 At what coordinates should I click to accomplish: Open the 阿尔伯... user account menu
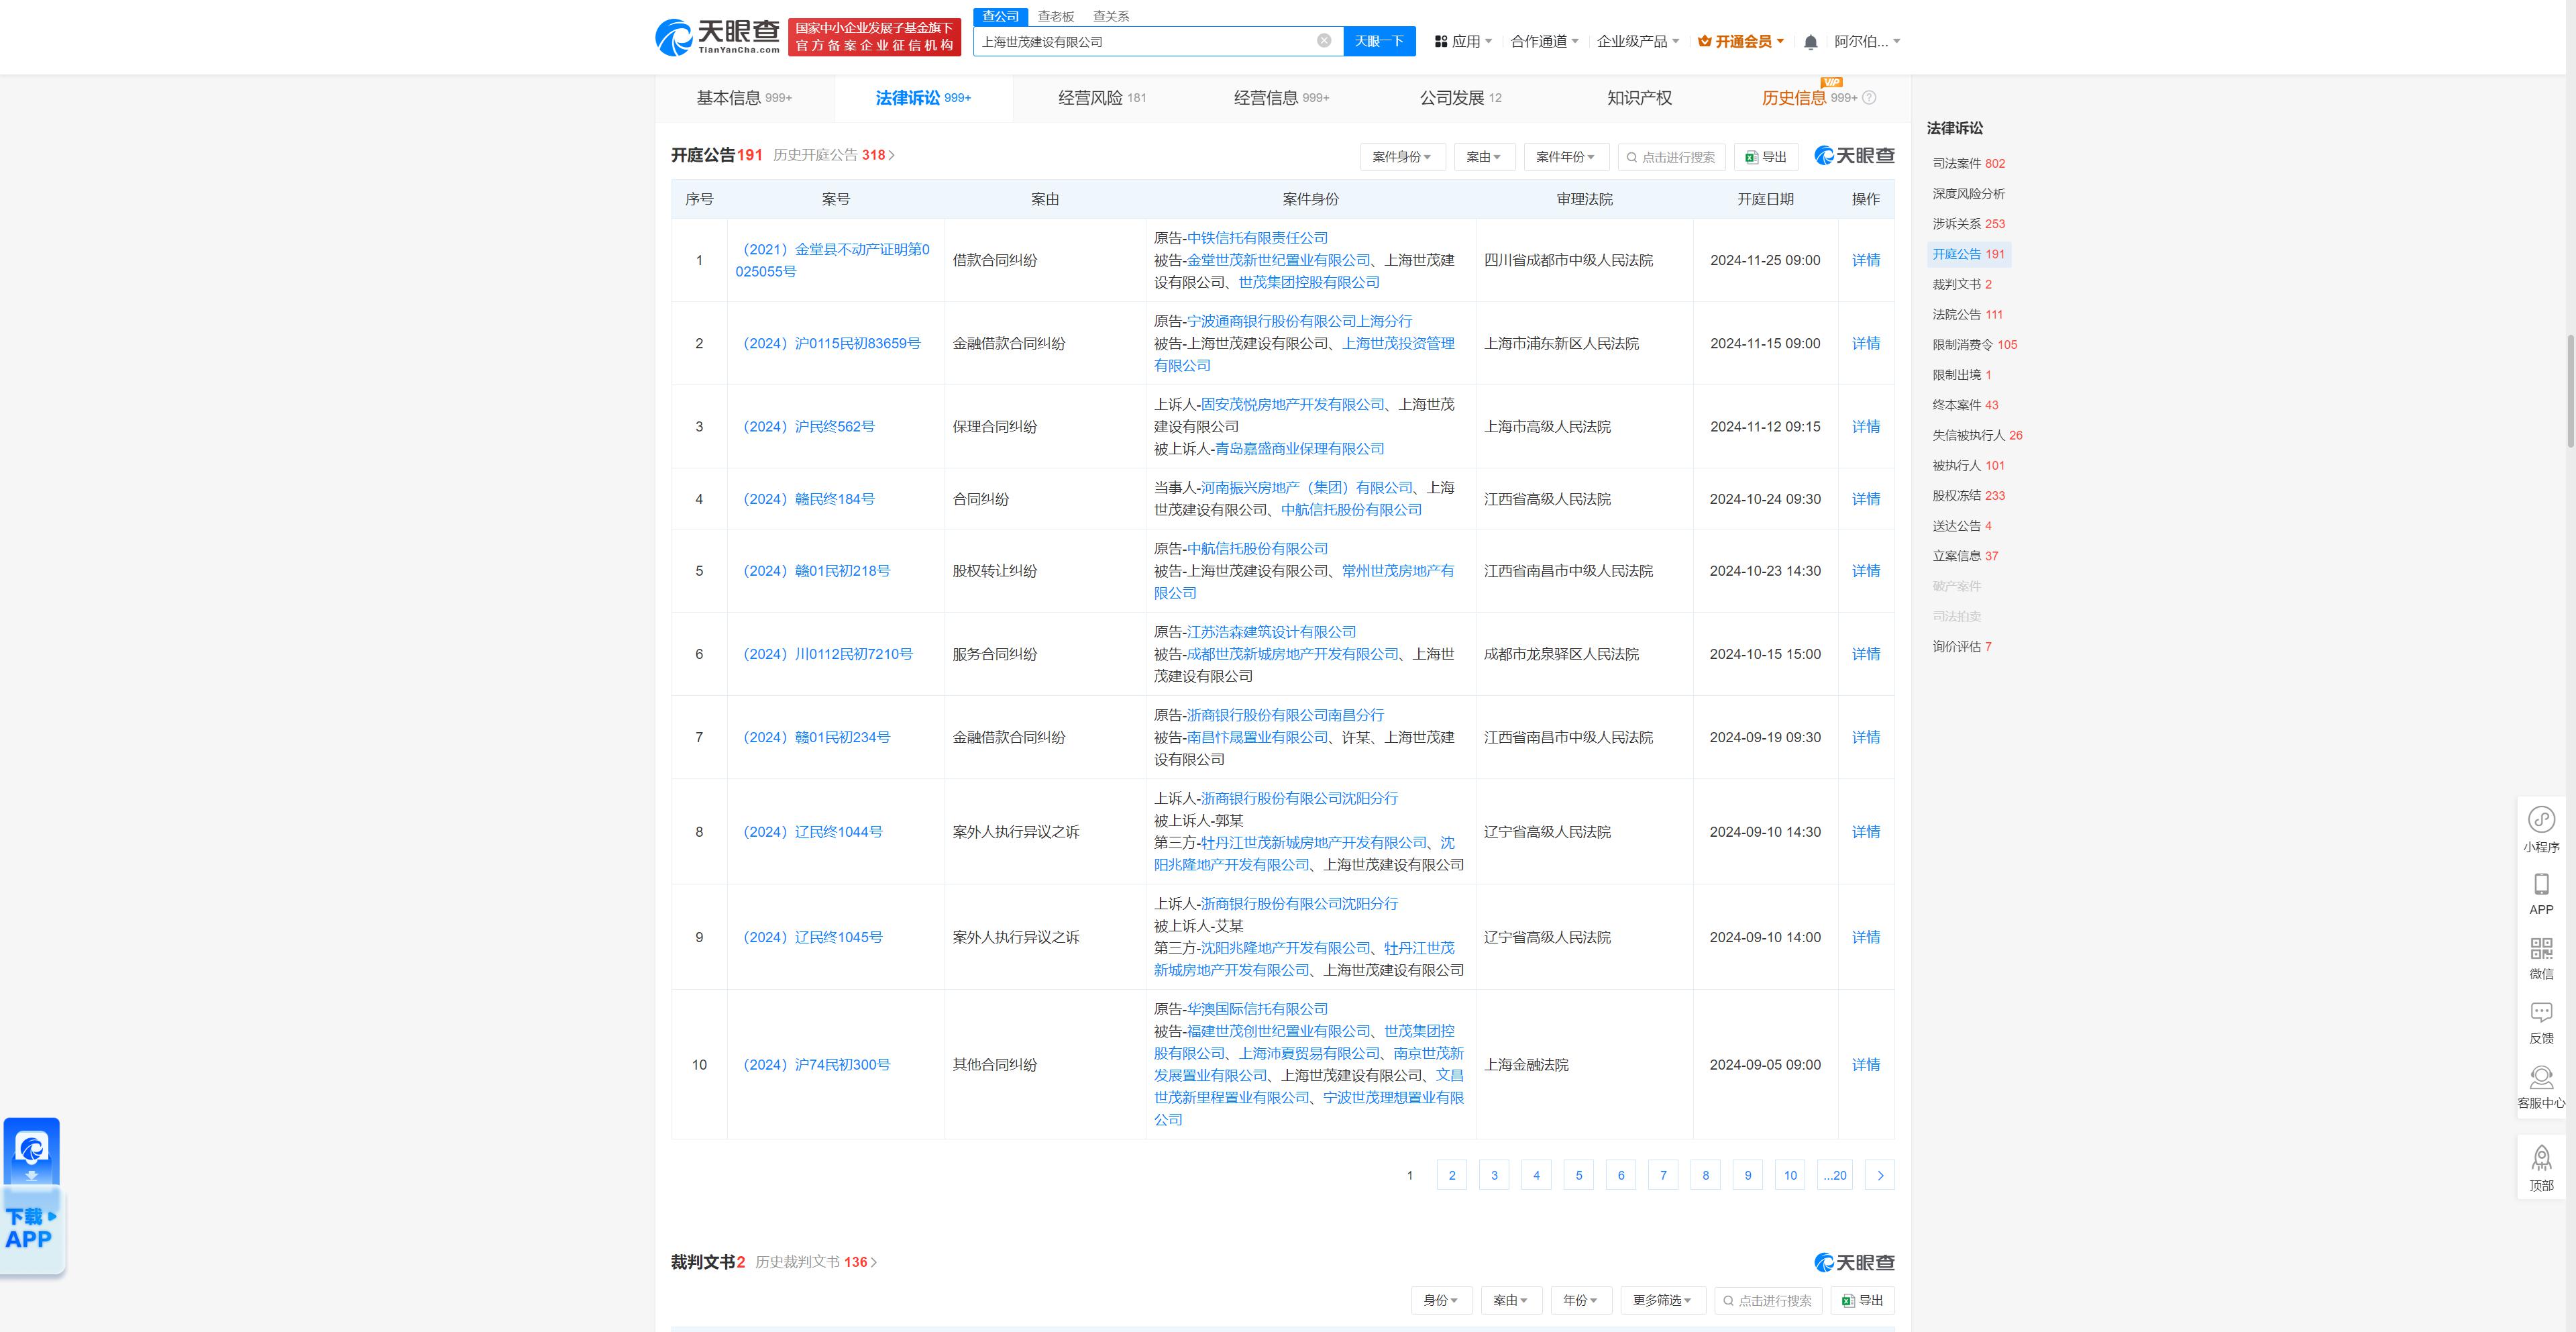pyautogui.click(x=1867, y=42)
